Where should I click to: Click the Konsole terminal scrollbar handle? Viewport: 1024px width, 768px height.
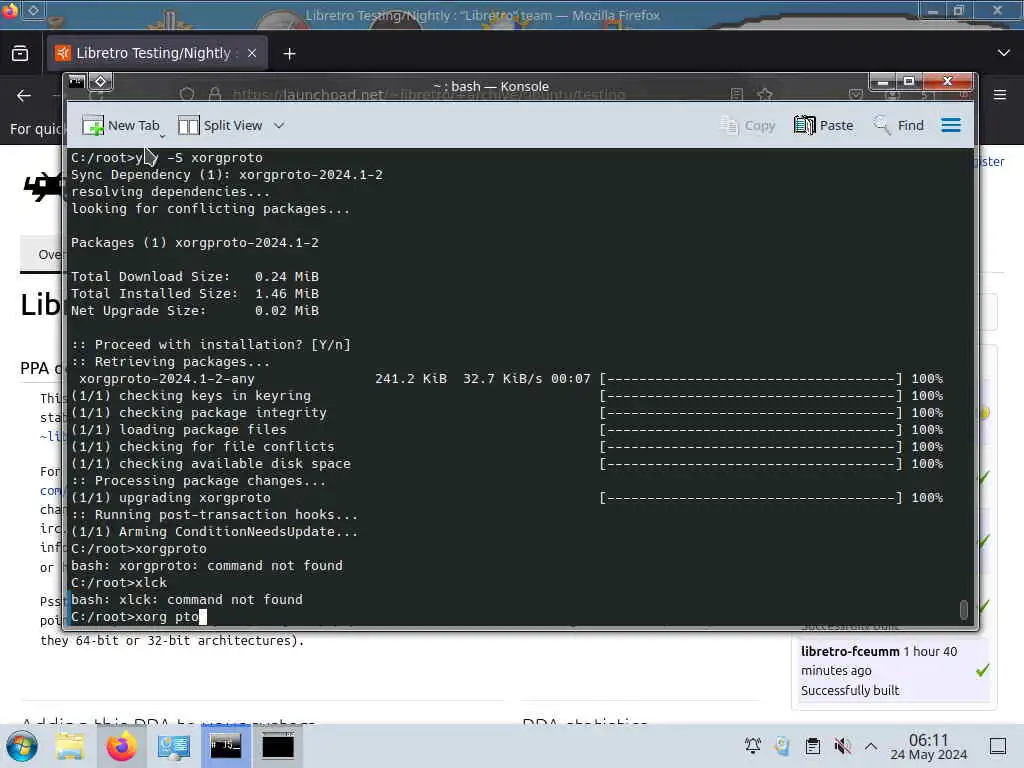coord(963,609)
